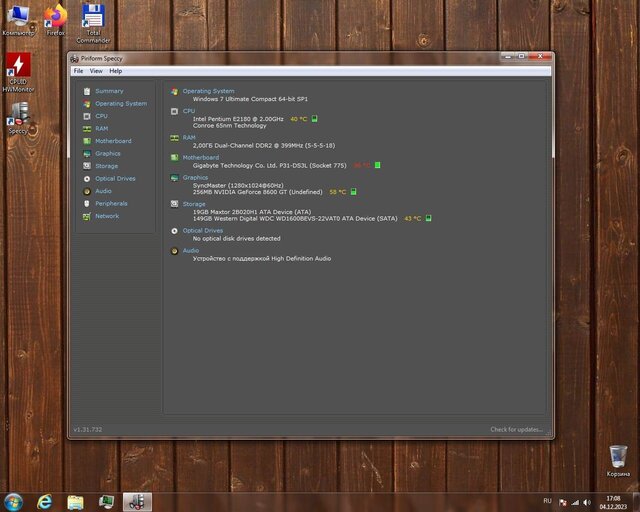This screenshot has height=512, width=640.
Task: Open the Peripherals section in sidebar
Action: pyautogui.click(x=111, y=204)
